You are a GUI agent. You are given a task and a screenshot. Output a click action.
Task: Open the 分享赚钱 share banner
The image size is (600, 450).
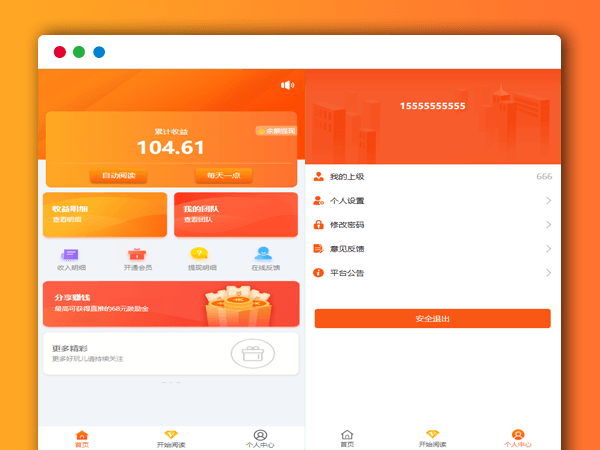pyautogui.click(x=170, y=304)
